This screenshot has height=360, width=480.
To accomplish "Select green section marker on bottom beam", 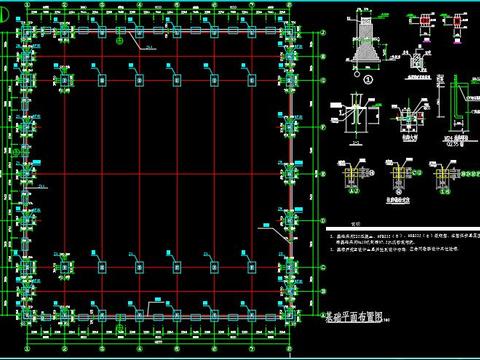I will tap(120, 329).
